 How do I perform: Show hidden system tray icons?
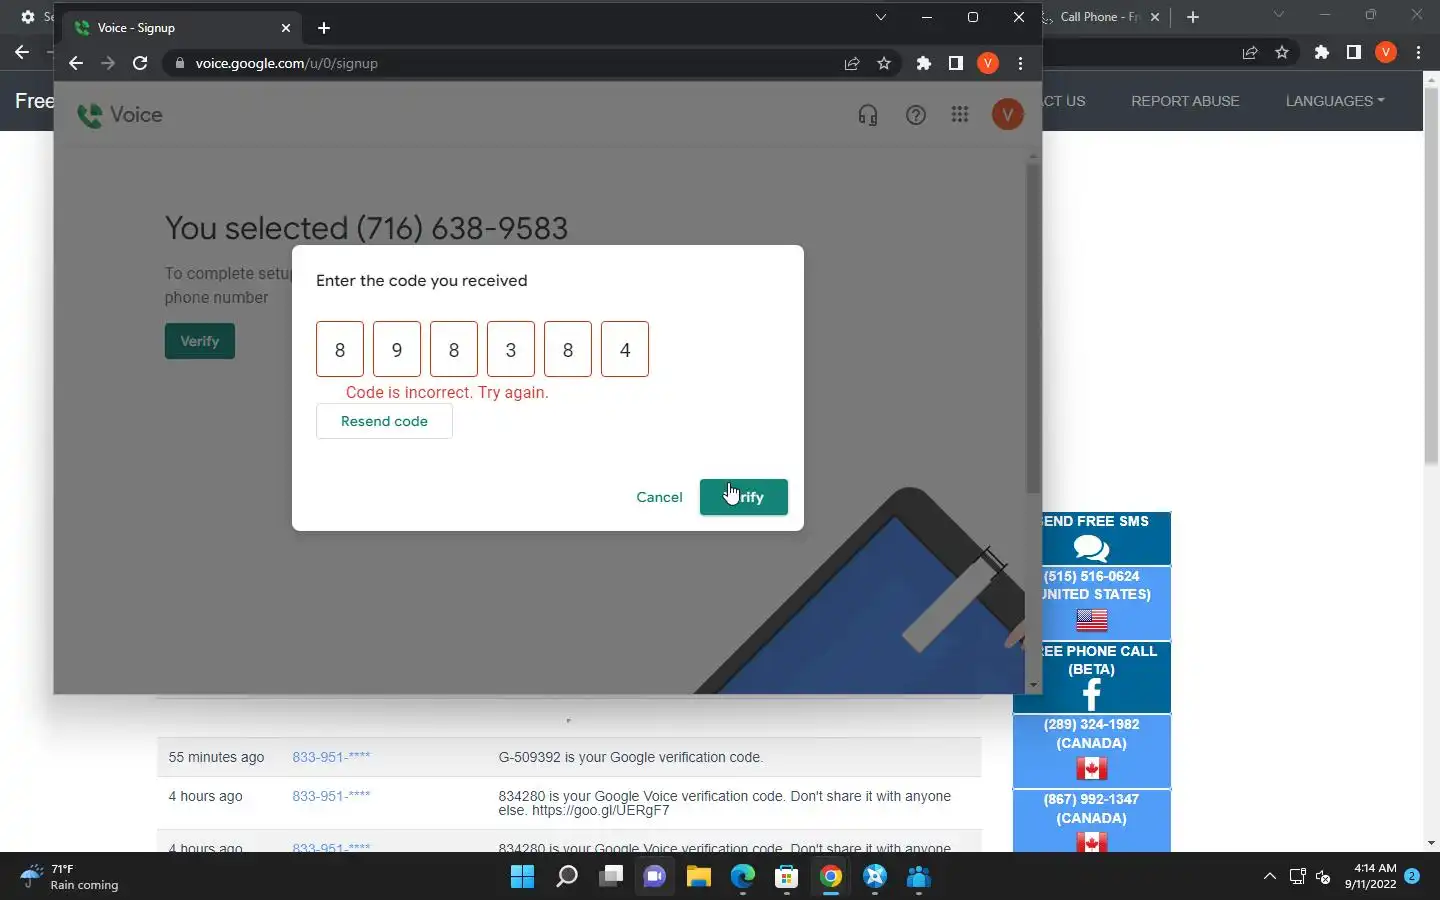tap(1269, 877)
